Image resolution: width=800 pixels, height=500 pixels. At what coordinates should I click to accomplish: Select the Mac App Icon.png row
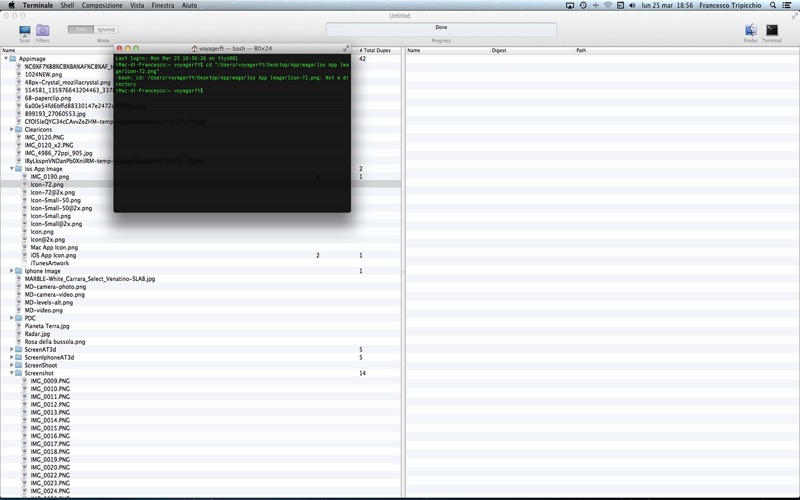(200, 247)
